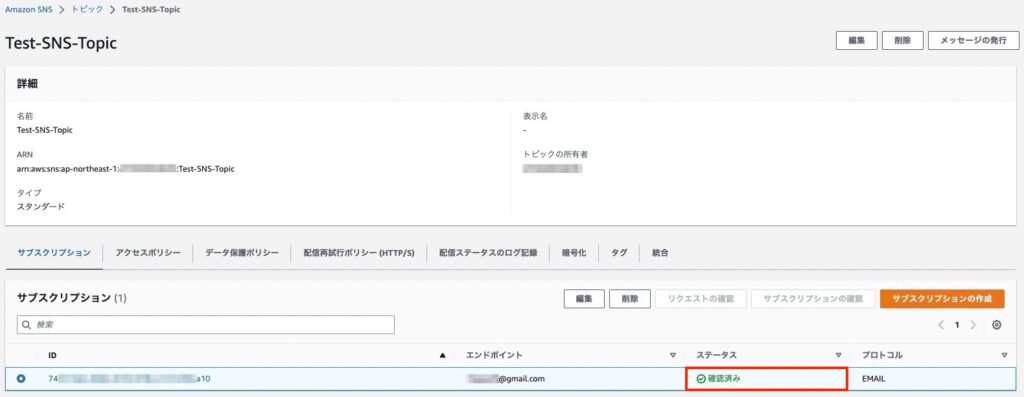1024x397 pixels.
Task: Click the 編集 button in the subscriptions panel
Action: click(584, 299)
